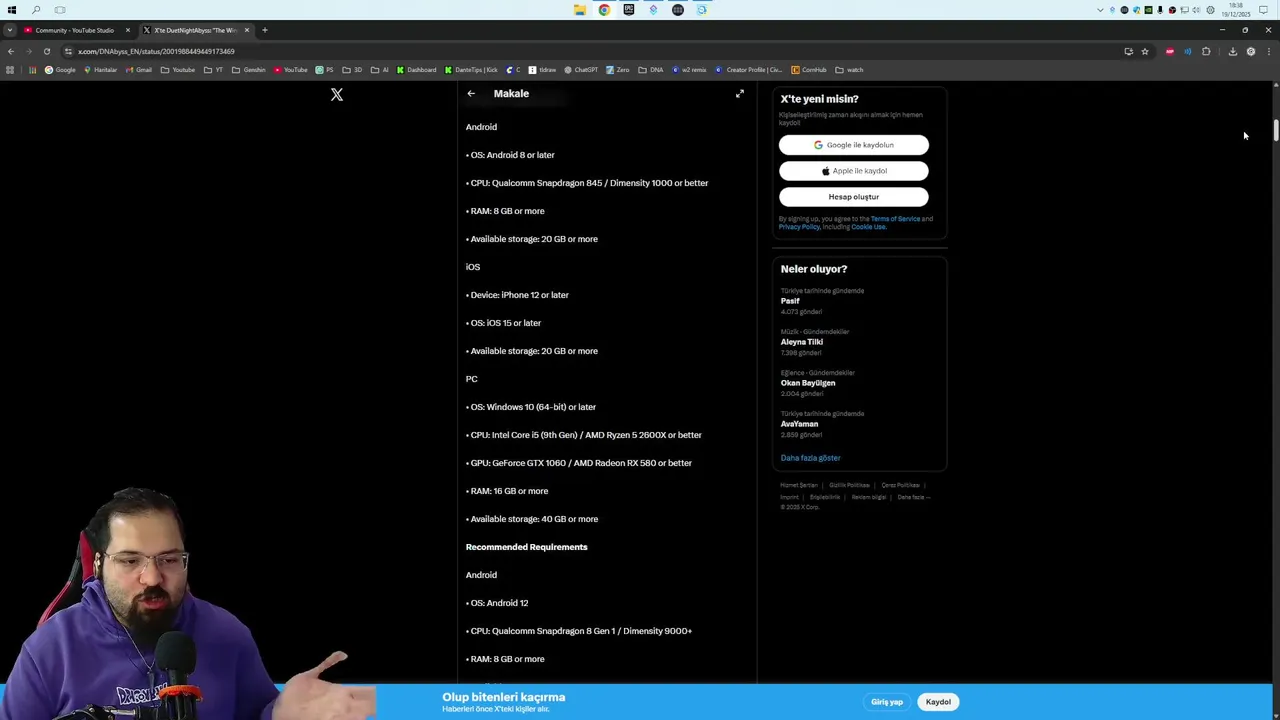The width and height of the screenshot is (1280, 720).
Task: Click the Kaydol button in bottom banner
Action: 938,702
